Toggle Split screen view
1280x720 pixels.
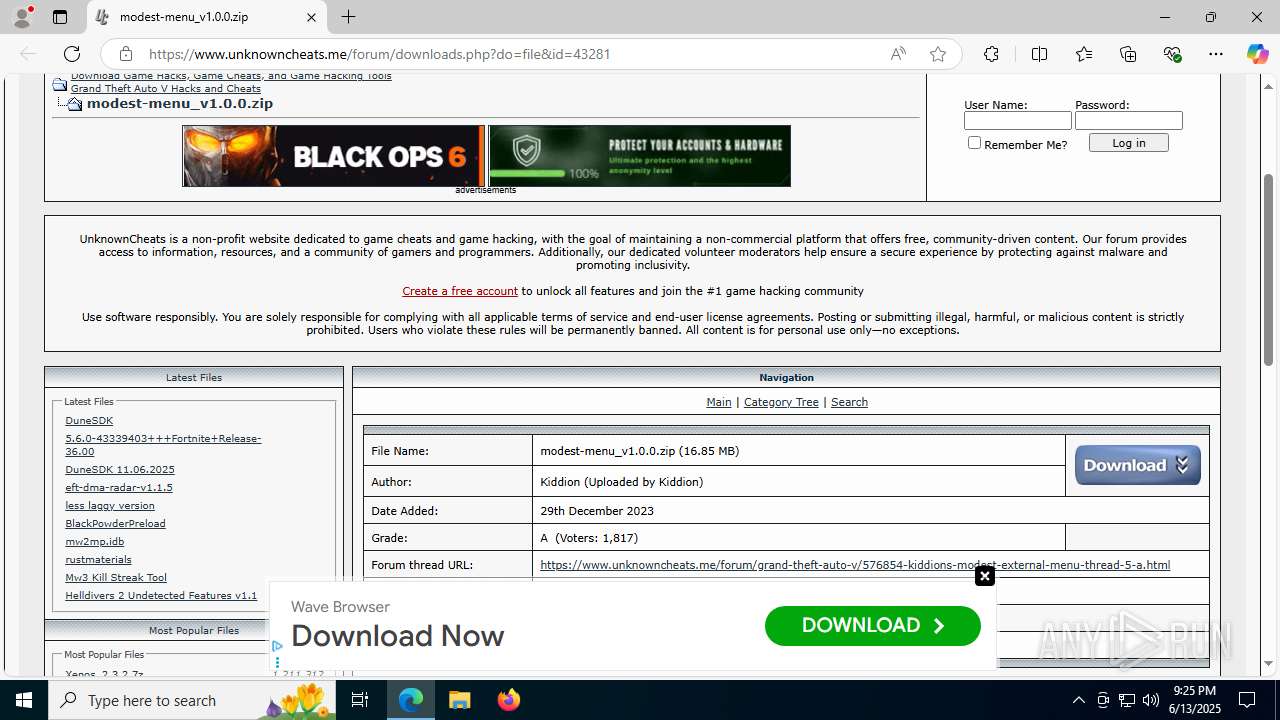pyautogui.click(x=1039, y=54)
